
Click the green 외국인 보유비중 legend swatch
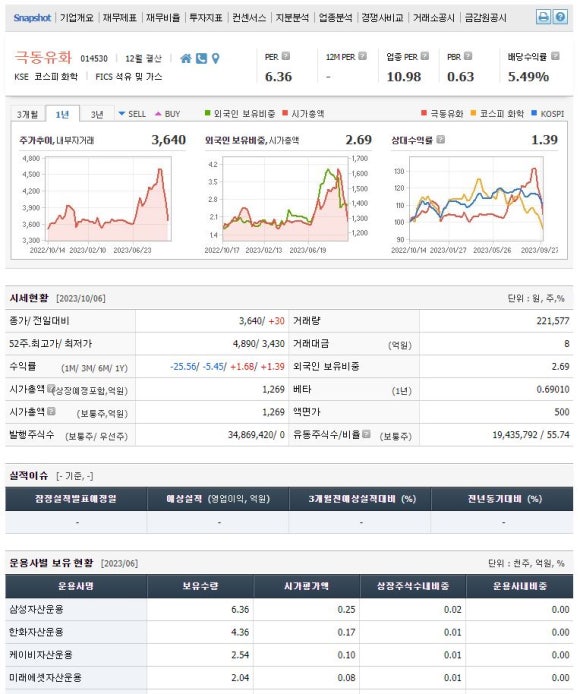[208, 113]
